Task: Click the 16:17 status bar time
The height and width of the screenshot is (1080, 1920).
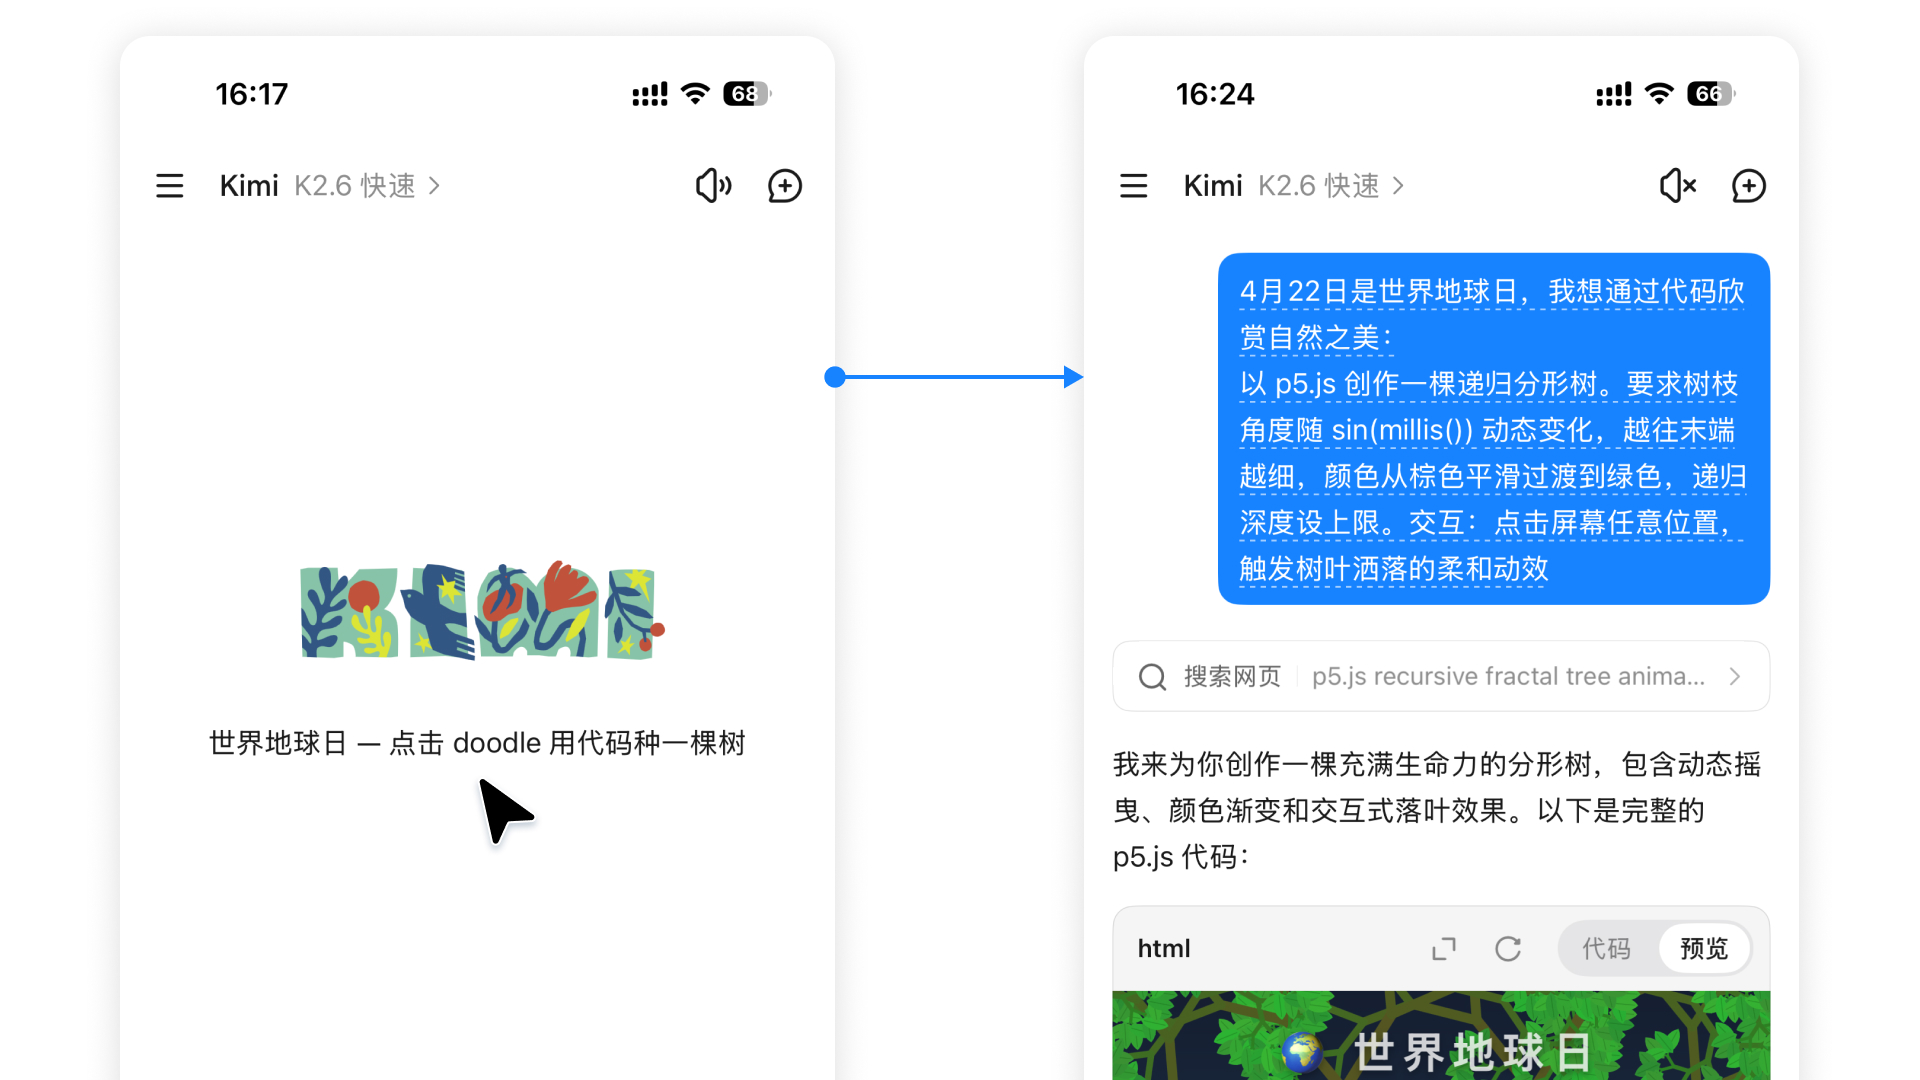Action: [252, 94]
